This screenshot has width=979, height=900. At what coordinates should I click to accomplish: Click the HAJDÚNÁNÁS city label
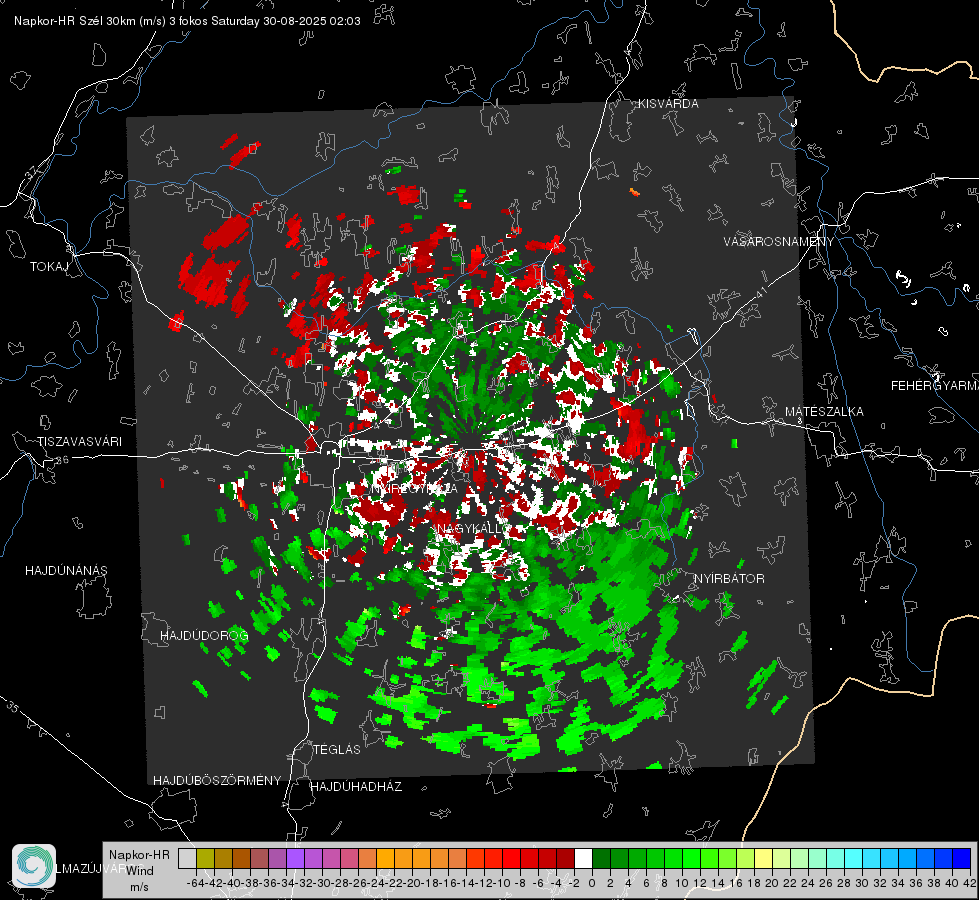pyautogui.click(x=66, y=571)
